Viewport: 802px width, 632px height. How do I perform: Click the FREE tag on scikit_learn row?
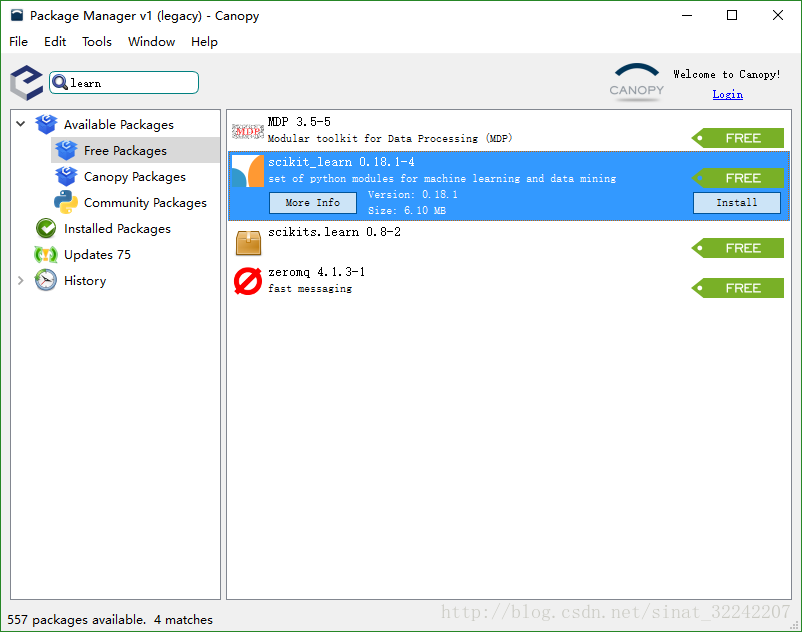point(738,178)
